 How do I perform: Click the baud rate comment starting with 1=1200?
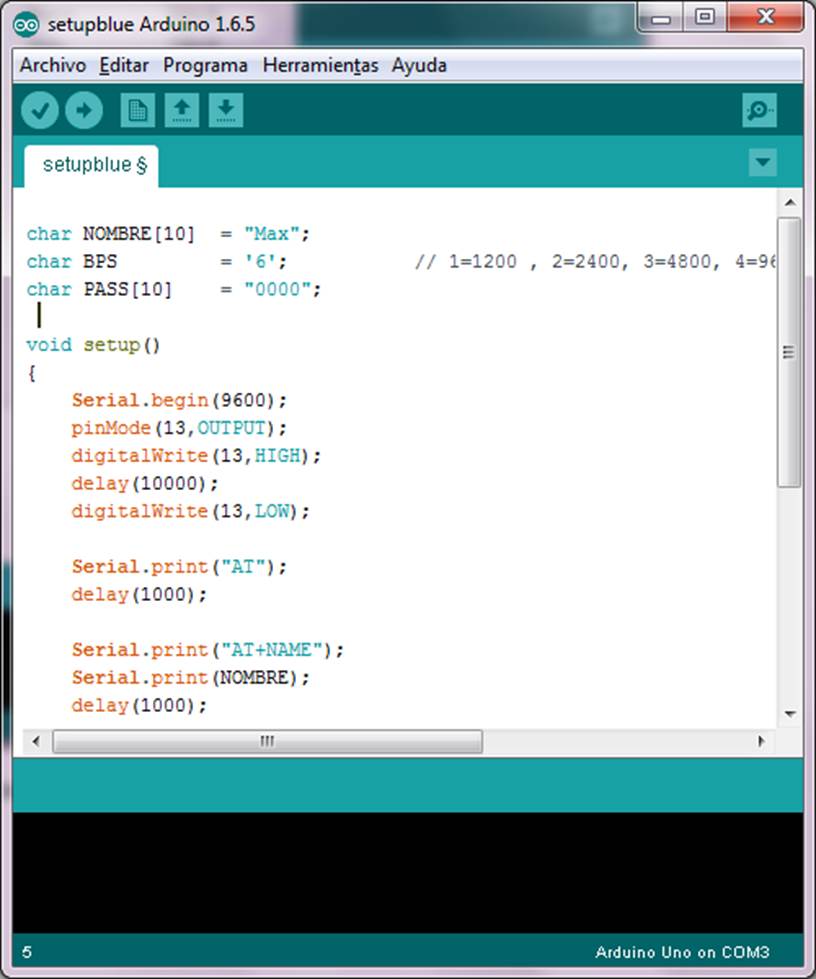595,262
